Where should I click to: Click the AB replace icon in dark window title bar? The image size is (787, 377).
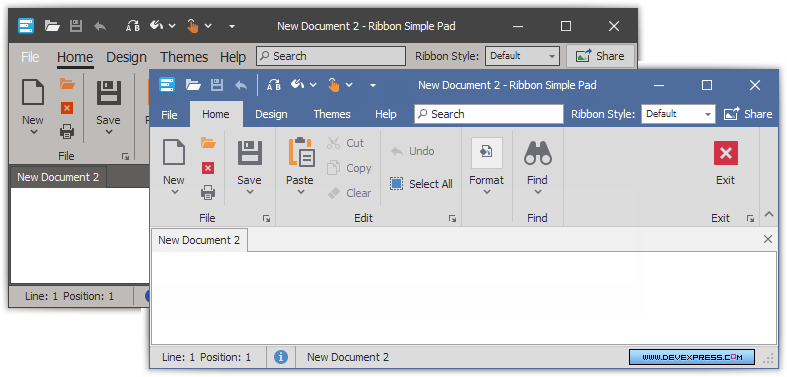click(133, 26)
